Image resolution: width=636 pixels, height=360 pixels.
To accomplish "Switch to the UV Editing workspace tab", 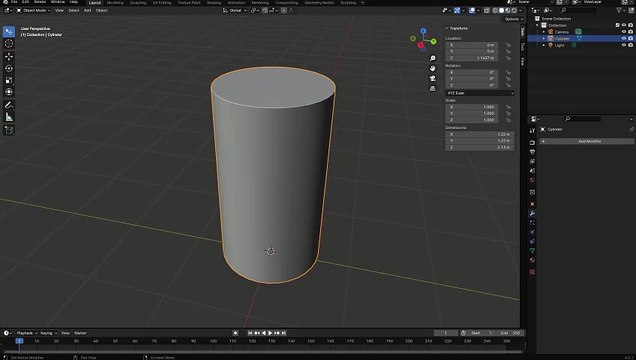I will [162, 2].
